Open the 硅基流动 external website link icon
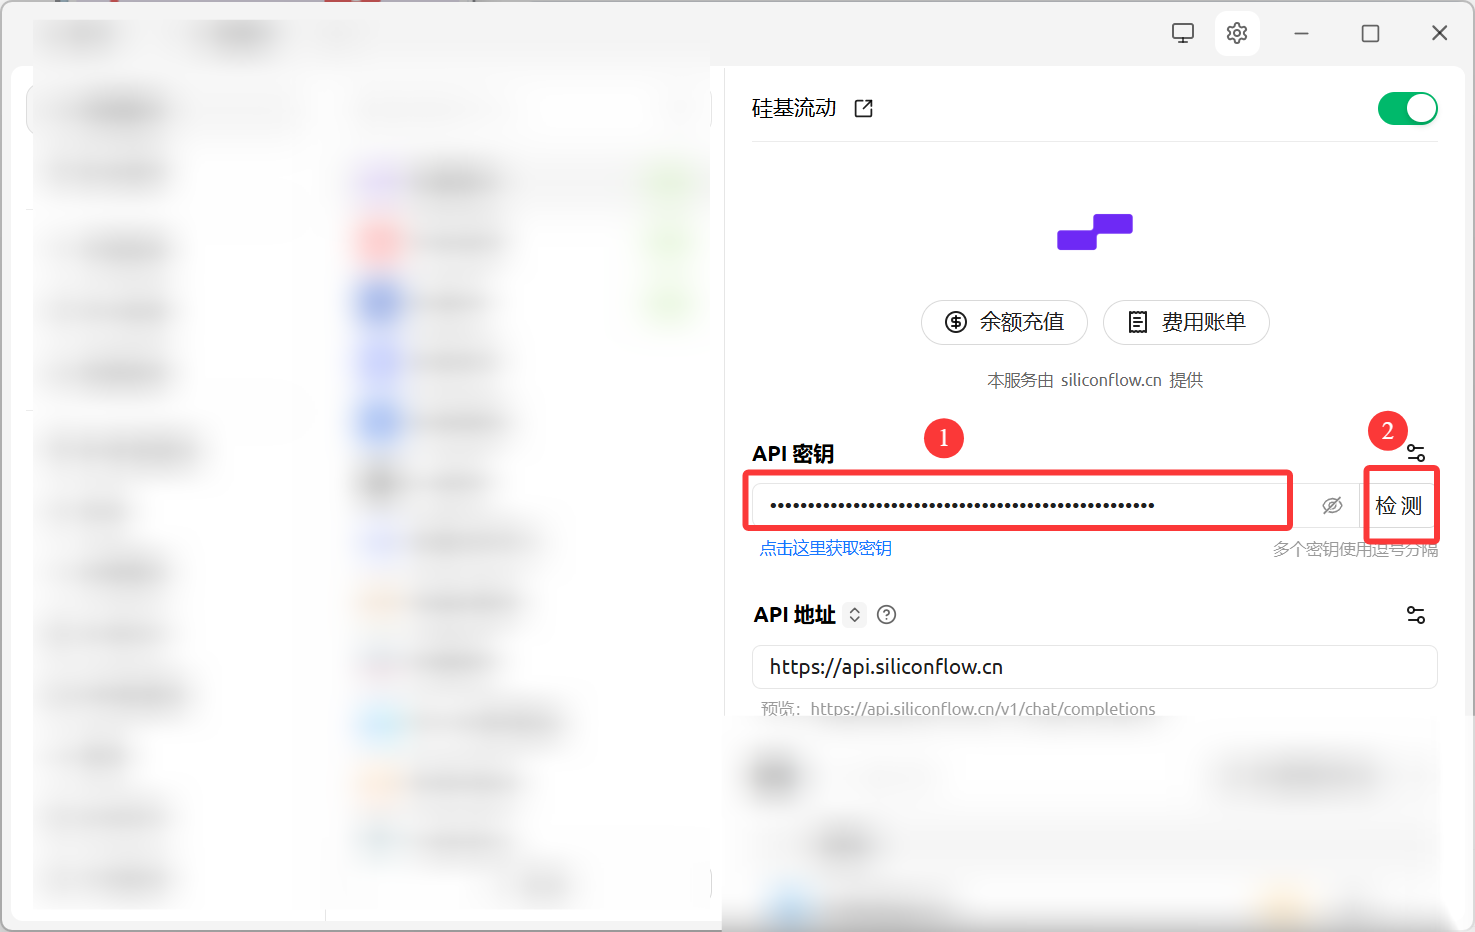The height and width of the screenshot is (932, 1475). pyautogui.click(x=864, y=108)
